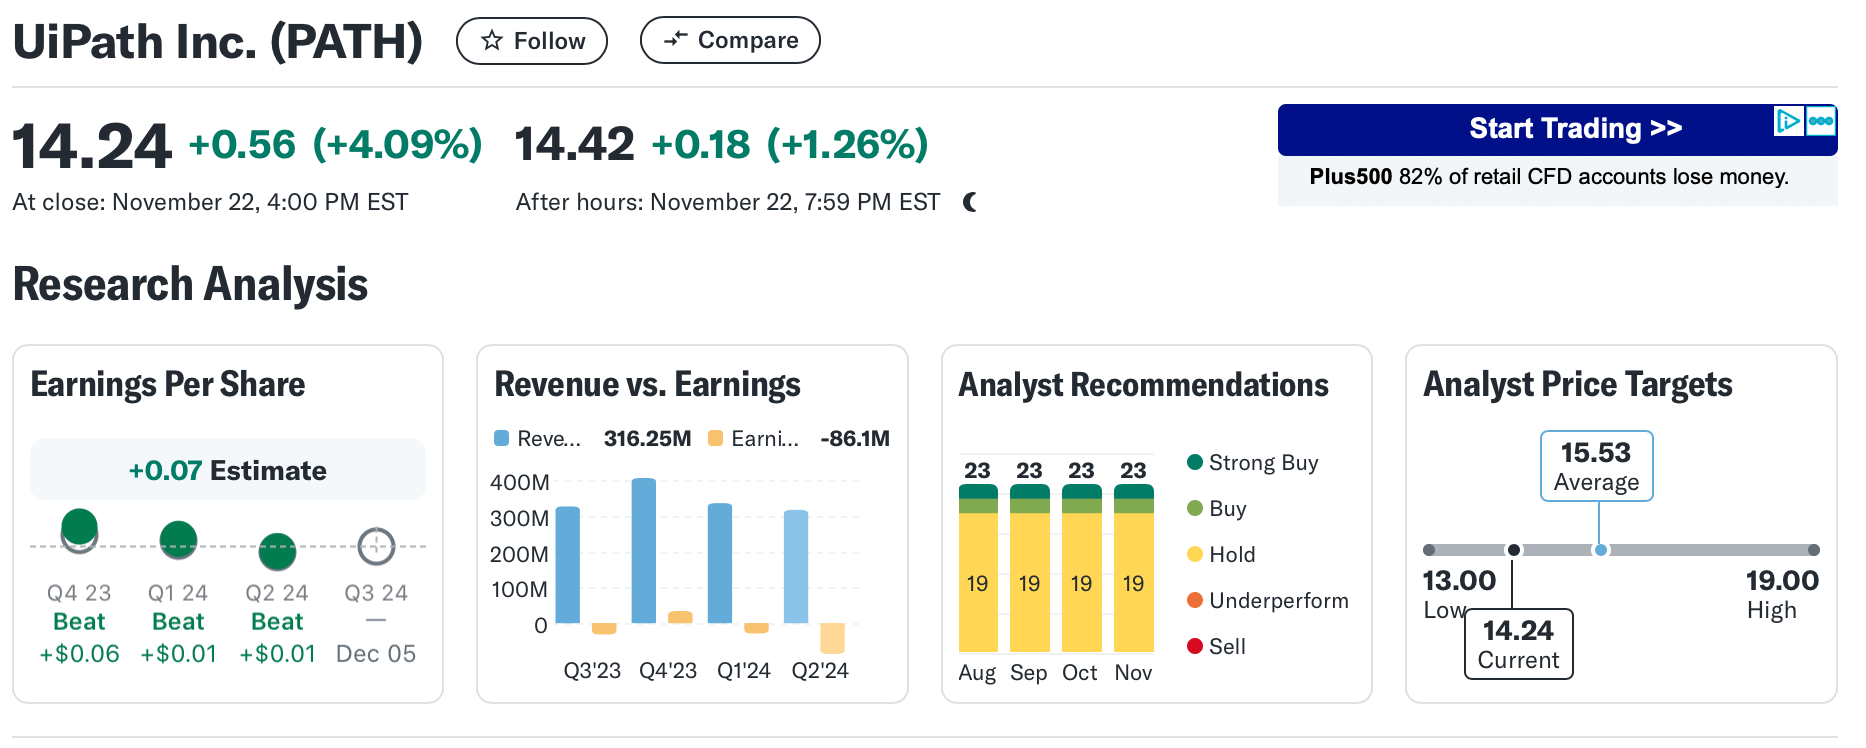This screenshot has height=748, width=1866.
Task: Click the Underperform legend dot
Action: (x=1194, y=600)
